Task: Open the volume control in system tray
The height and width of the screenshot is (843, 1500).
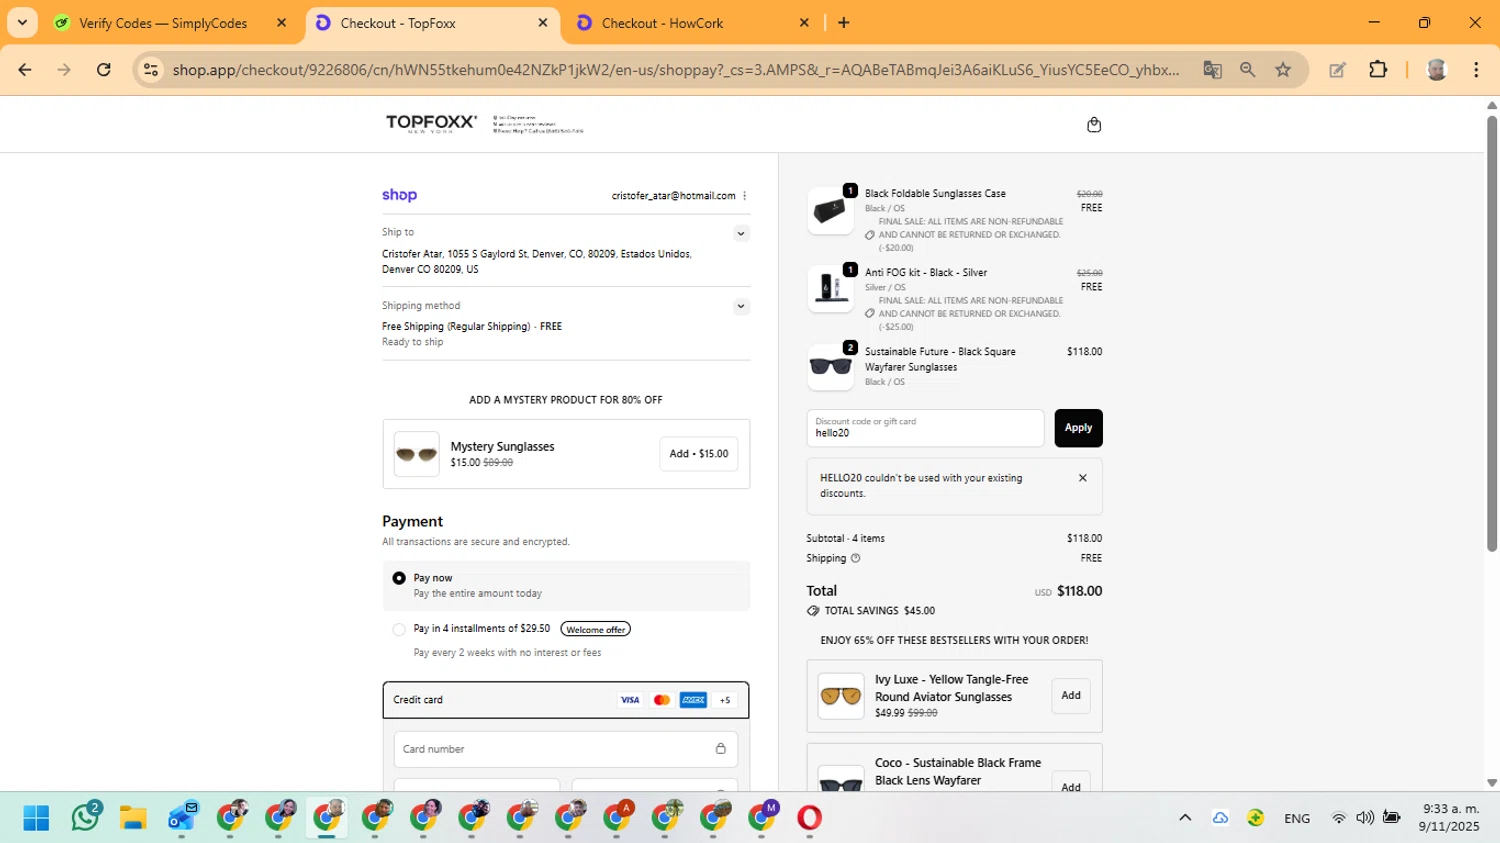Action: click(1364, 818)
